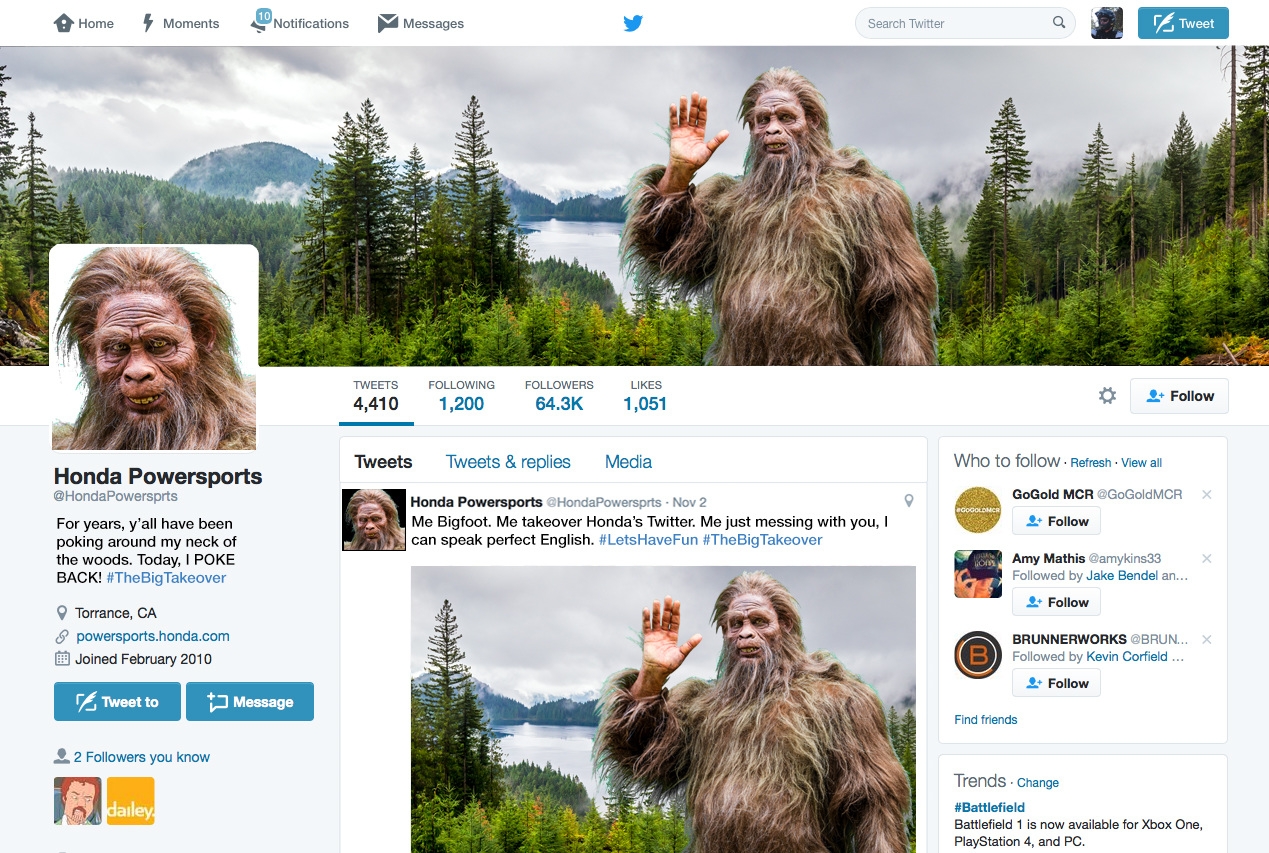Switch to Tweets & replies tab
Image resolution: width=1269 pixels, height=853 pixels.
click(x=508, y=462)
